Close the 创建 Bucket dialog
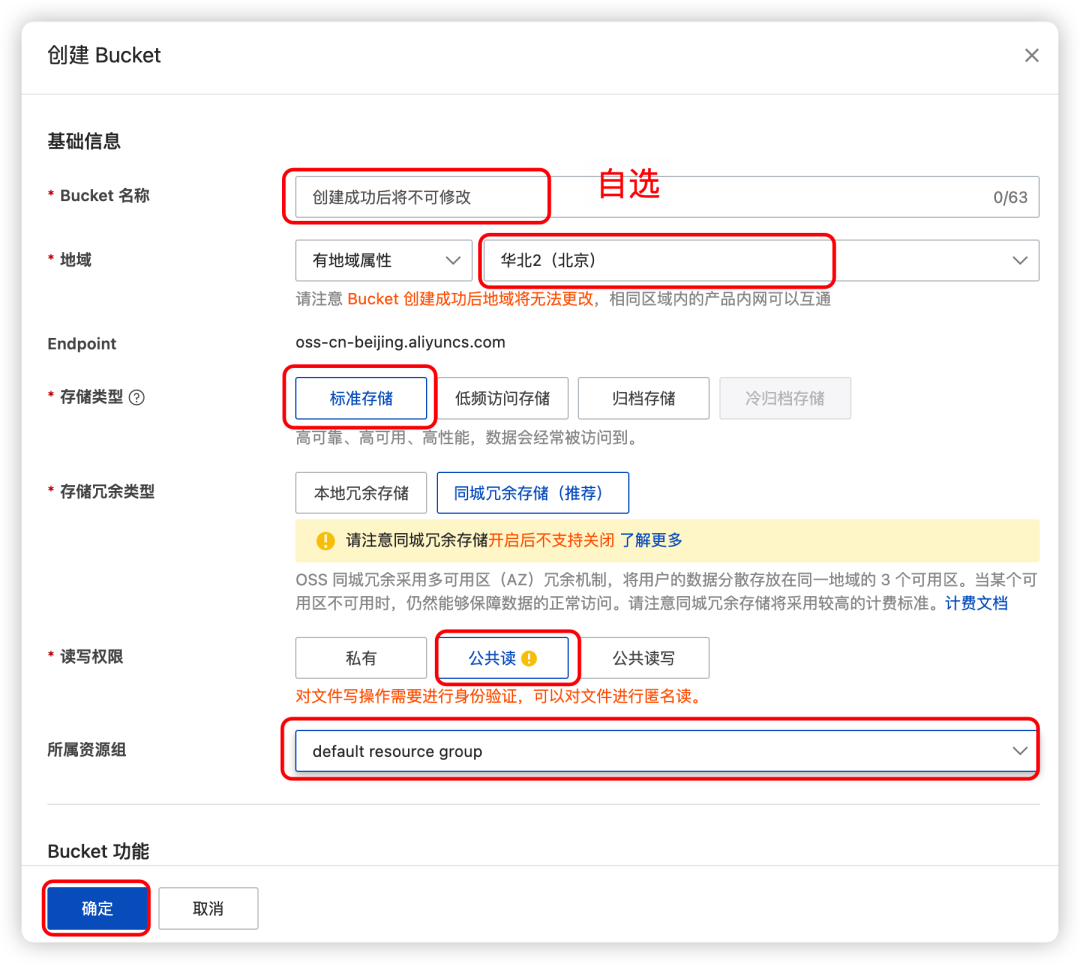The width and height of the screenshot is (1080, 964). coord(1031,55)
